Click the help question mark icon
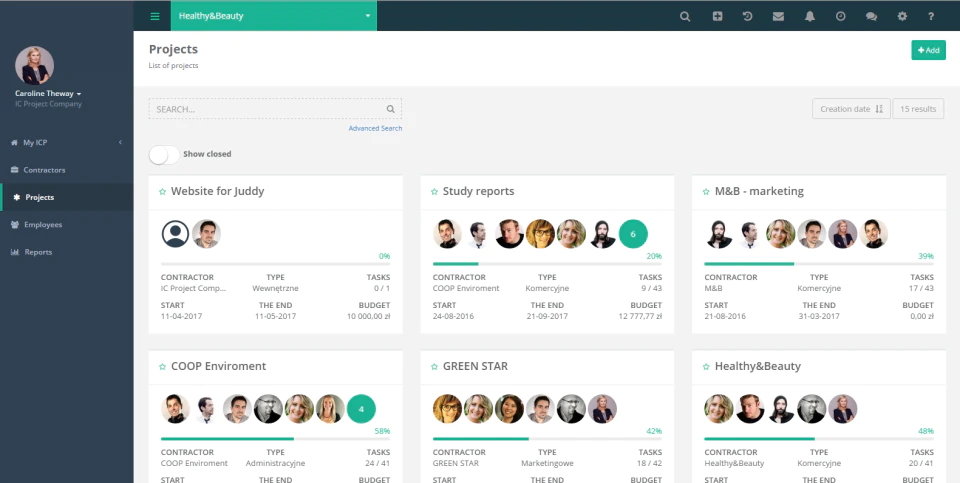 pyautogui.click(x=931, y=17)
